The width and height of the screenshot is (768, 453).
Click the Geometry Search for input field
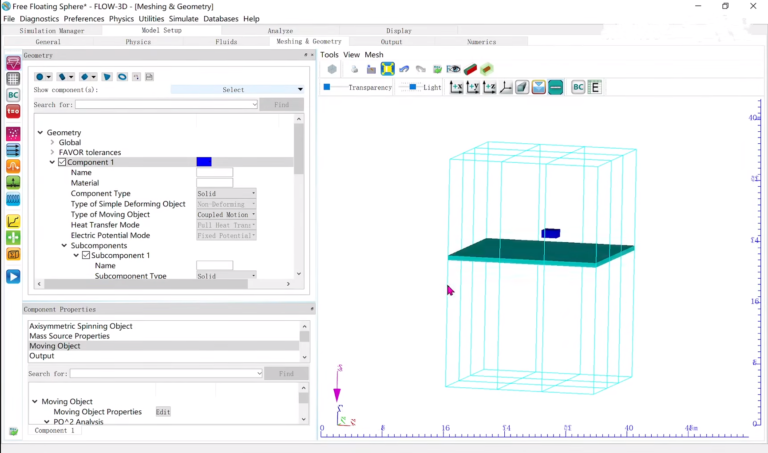pyautogui.click(x=167, y=104)
